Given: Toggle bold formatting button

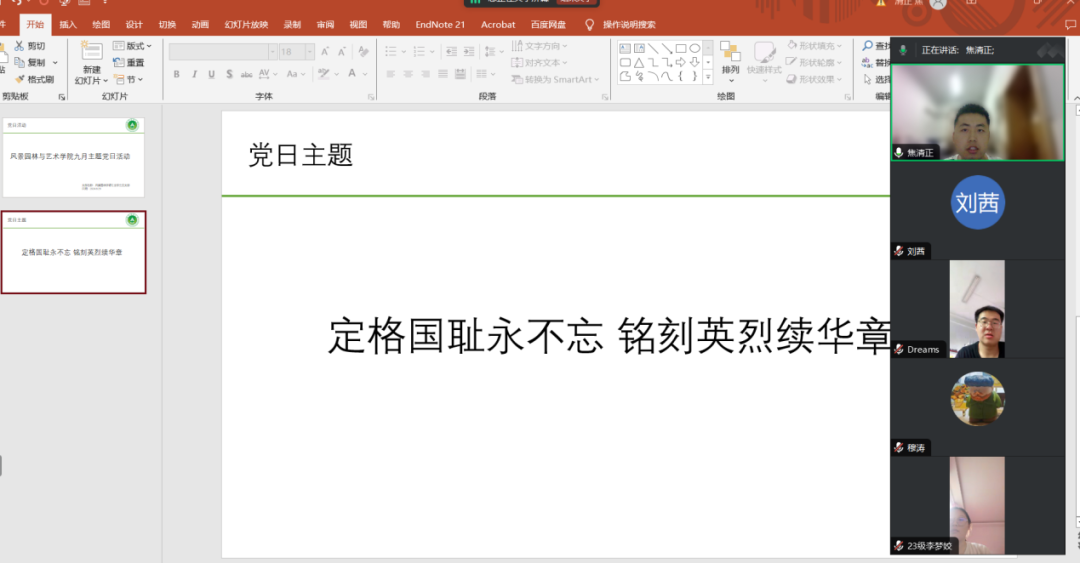Looking at the screenshot, I should (x=177, y=74).
